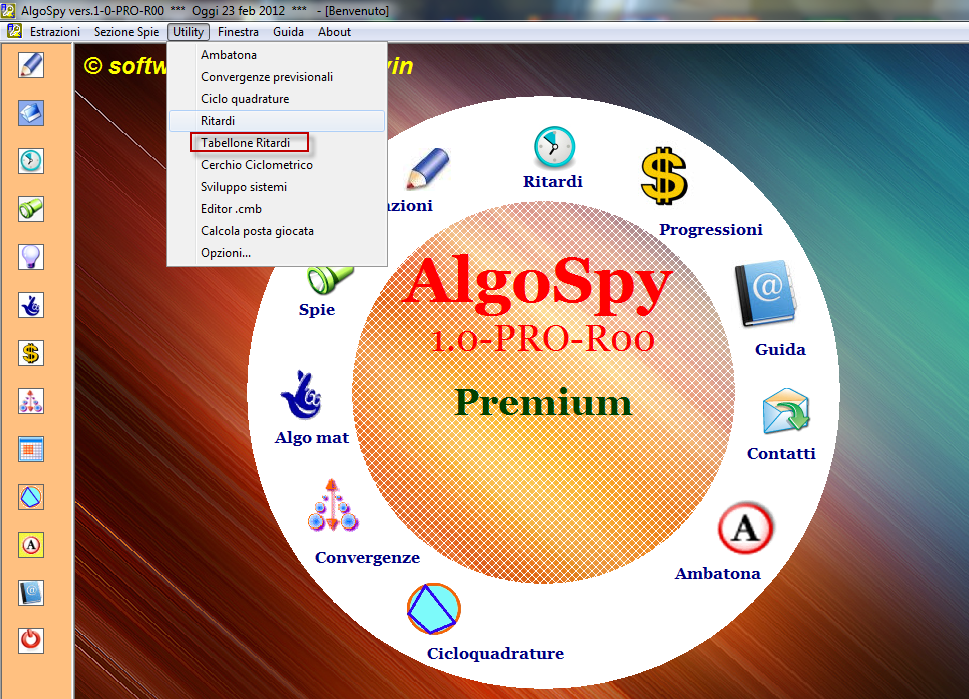The image size is (969, 699).
Task: Click the app icon left of Estrazioni menu
Action: click(x=14, y=31)
